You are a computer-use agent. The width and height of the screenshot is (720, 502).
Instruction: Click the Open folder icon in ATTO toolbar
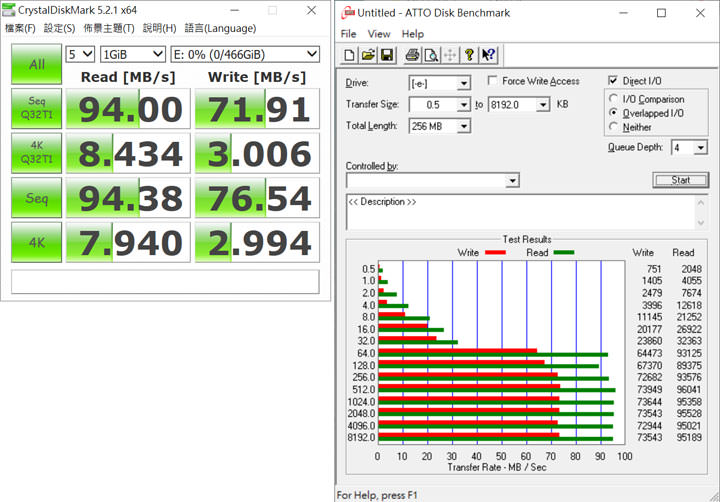(367, 54)
